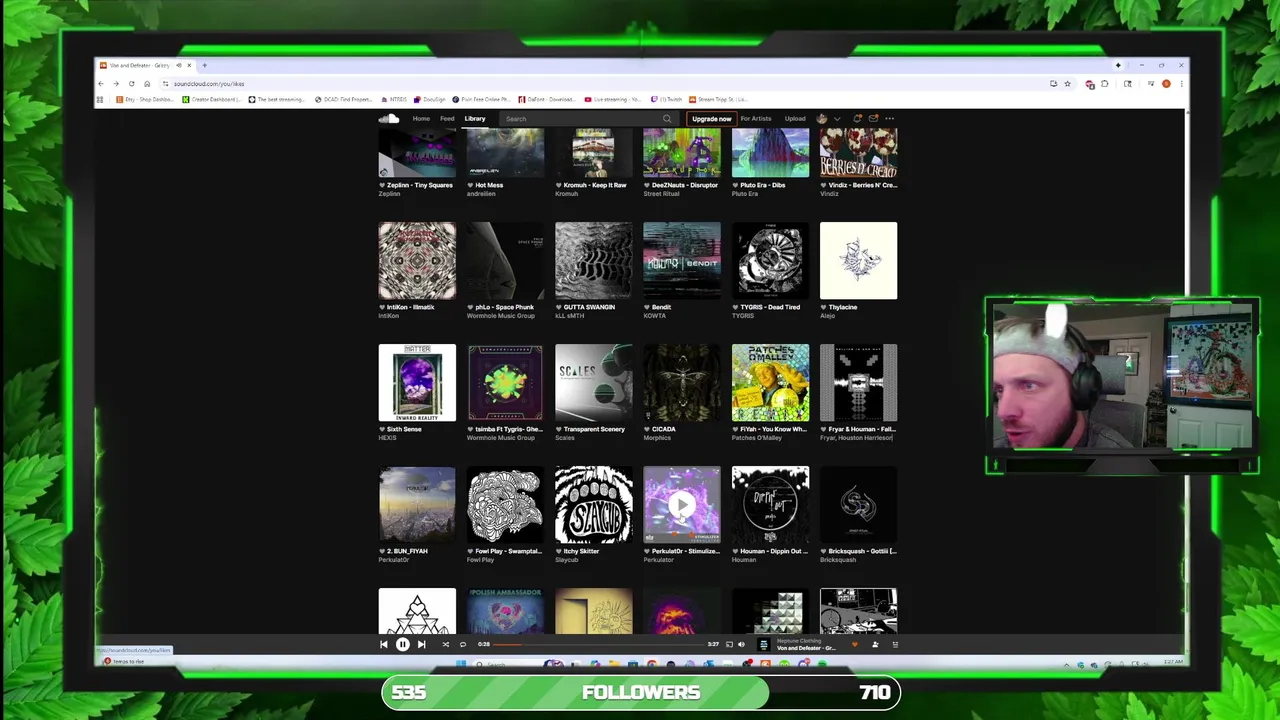This screenshot has height=720, width=1280.
Task: Play the Transparent Scenery artwork
Action: pos(594,382)
